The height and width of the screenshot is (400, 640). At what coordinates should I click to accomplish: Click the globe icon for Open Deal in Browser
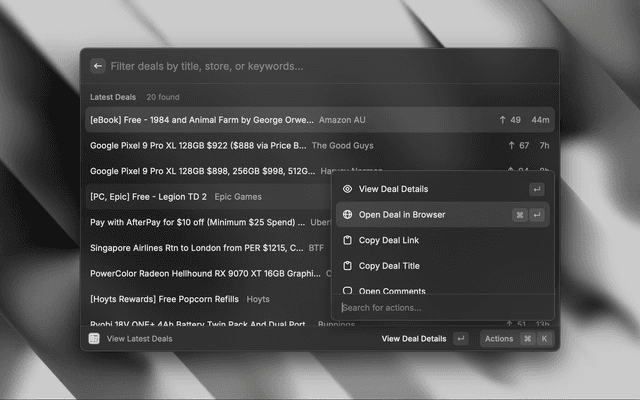coord(347,215)
